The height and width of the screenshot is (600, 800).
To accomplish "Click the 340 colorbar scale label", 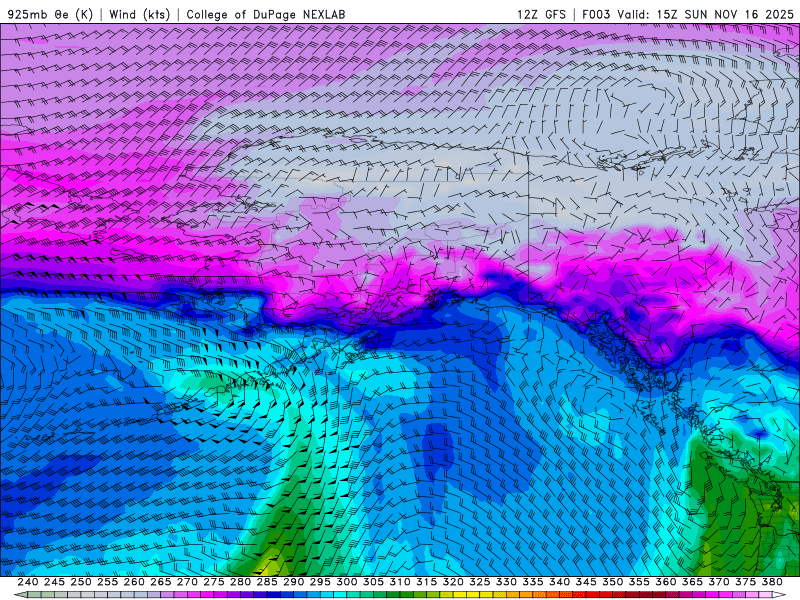I will (x=559, y=582).
